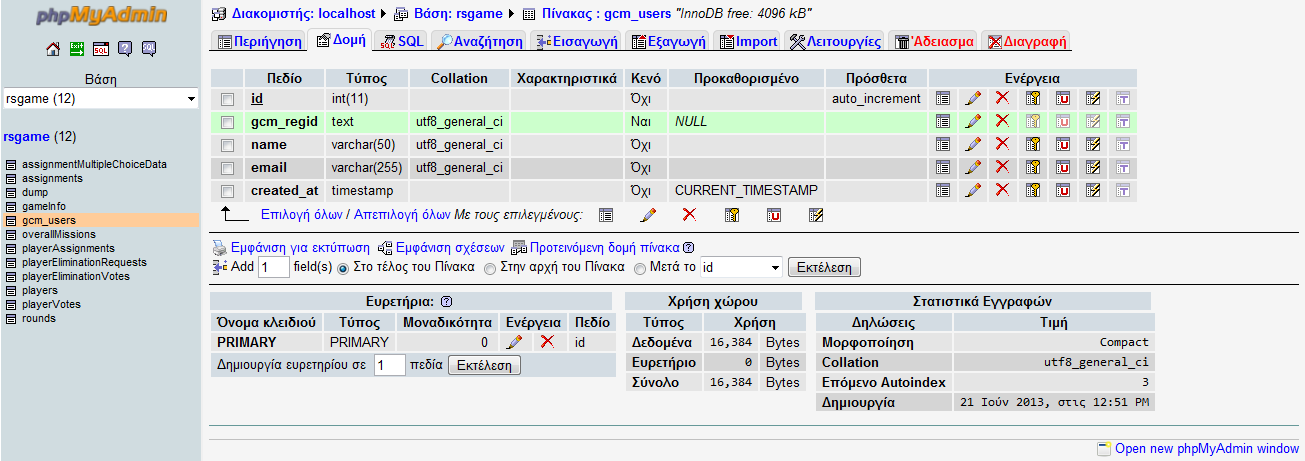Open the SQL query window icon

pos(101,49)
